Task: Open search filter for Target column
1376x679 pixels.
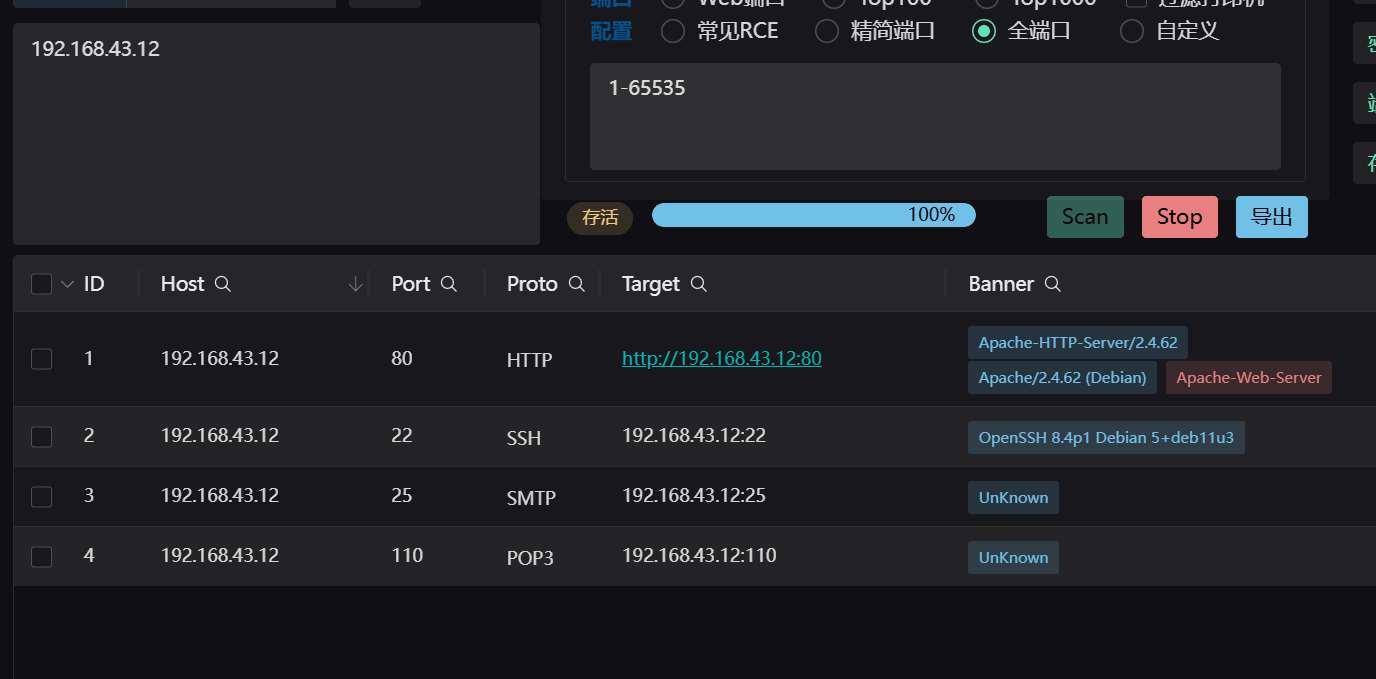Action: (699, 284)
